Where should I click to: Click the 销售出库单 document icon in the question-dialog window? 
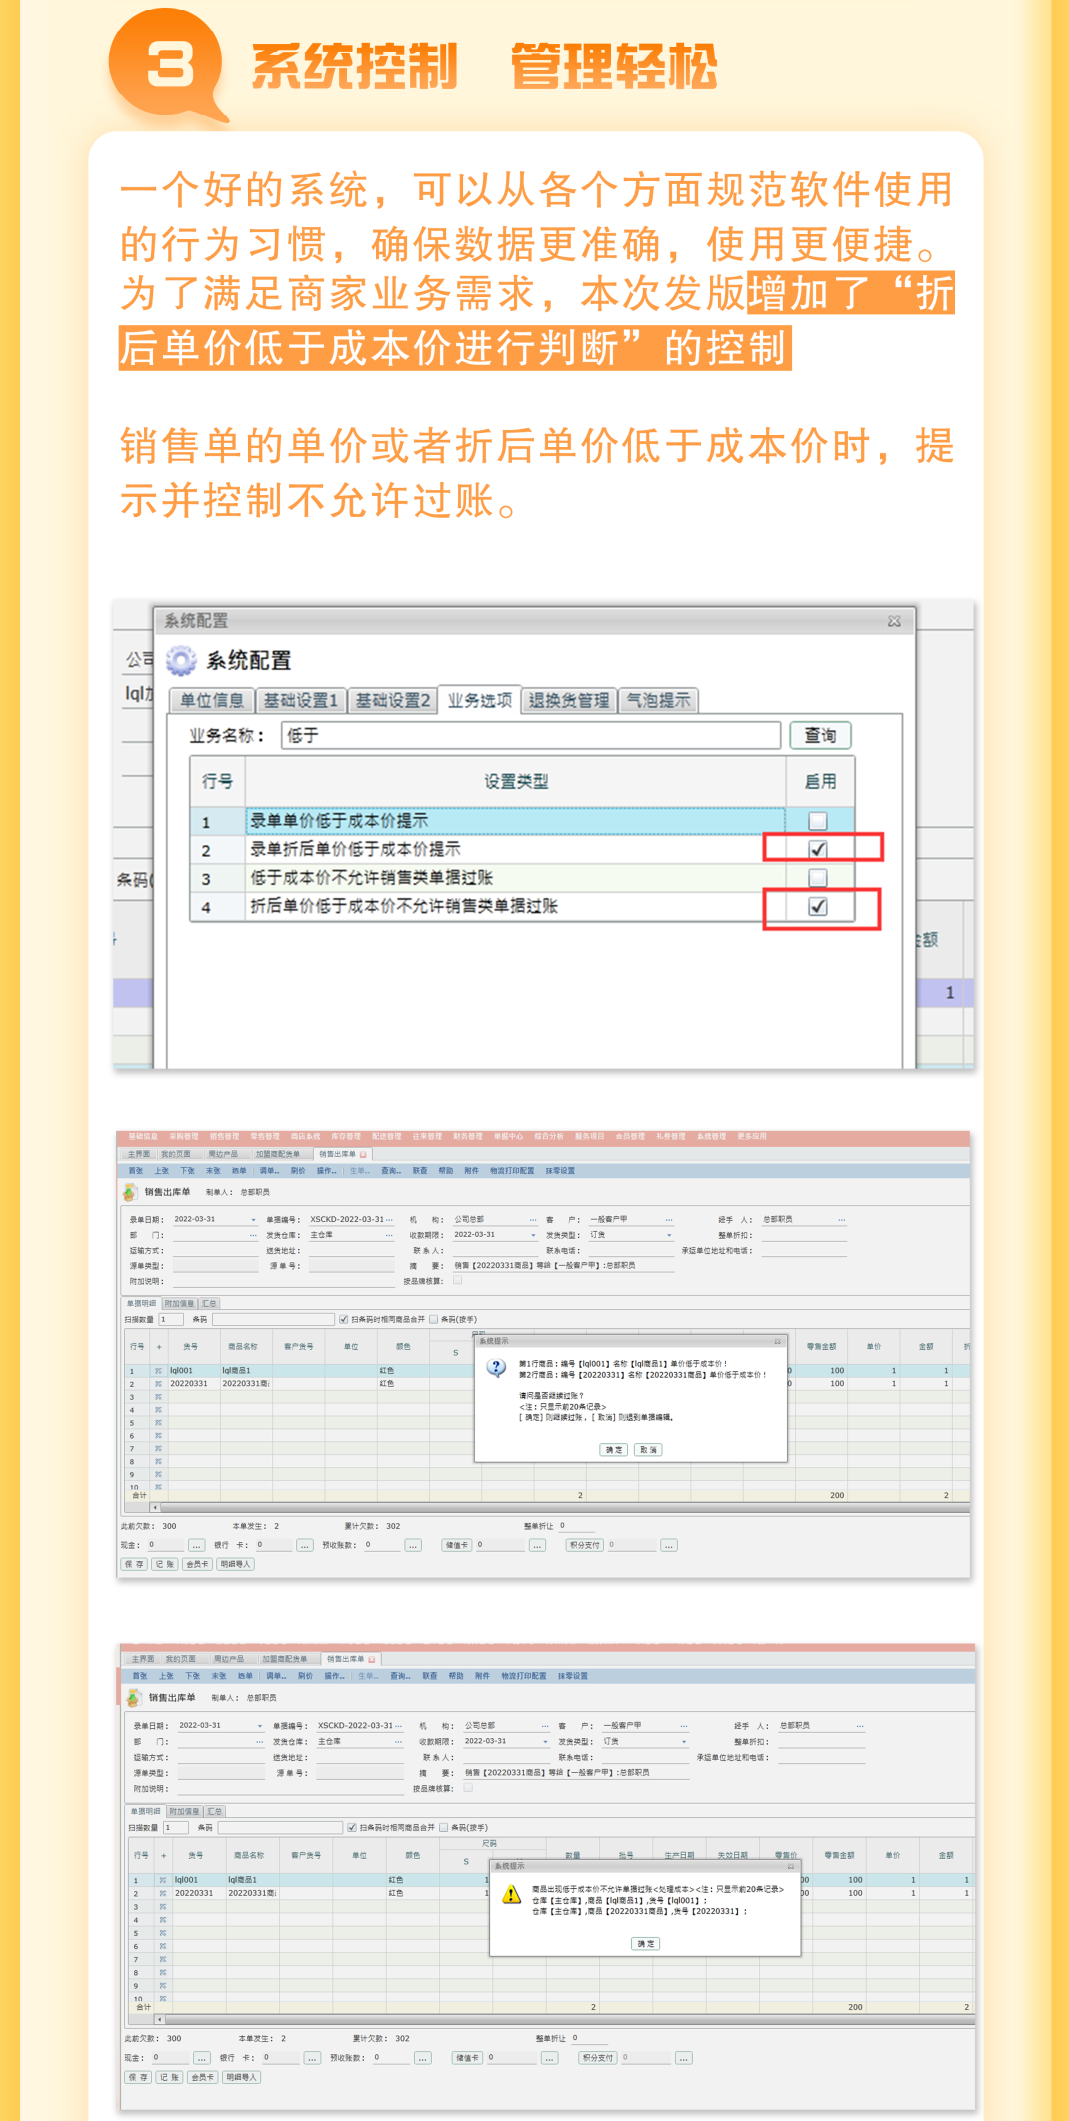pos(130,1191)
